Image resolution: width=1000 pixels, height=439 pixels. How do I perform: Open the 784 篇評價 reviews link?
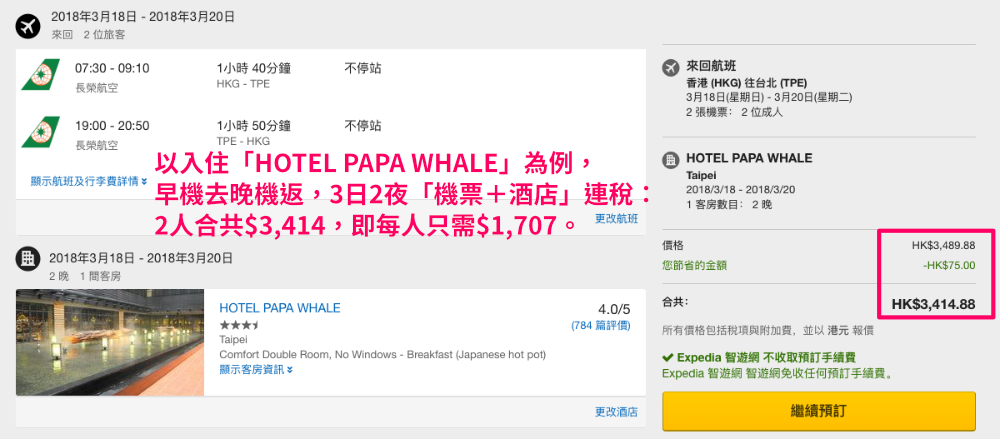[x=600, y=325]
